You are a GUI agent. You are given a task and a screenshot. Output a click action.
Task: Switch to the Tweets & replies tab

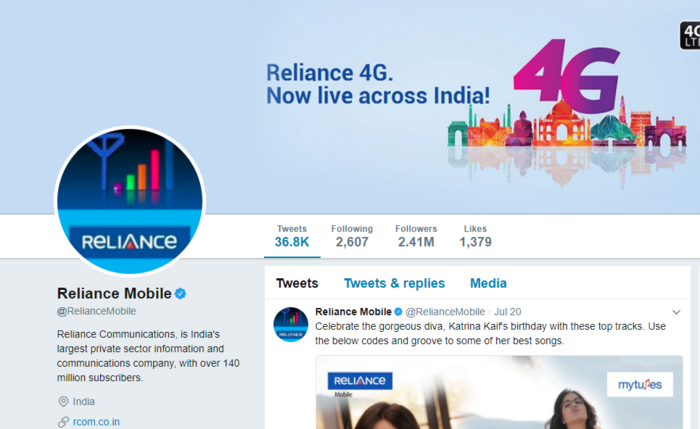click(394, 283)
